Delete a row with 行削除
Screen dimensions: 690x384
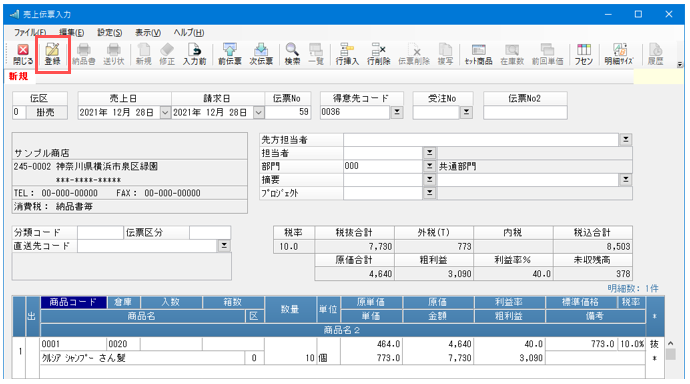378,55
